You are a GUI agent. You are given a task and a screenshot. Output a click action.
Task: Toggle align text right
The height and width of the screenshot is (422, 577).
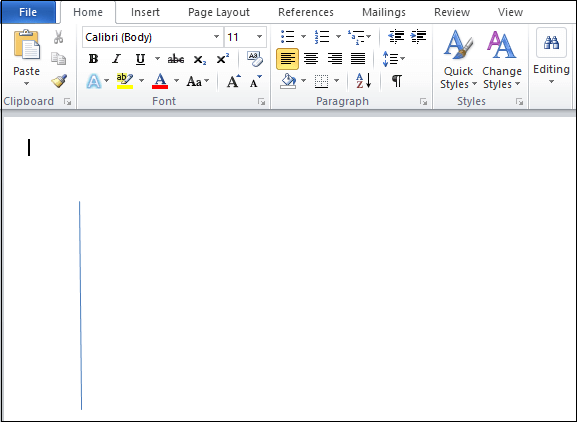point(334,58)
